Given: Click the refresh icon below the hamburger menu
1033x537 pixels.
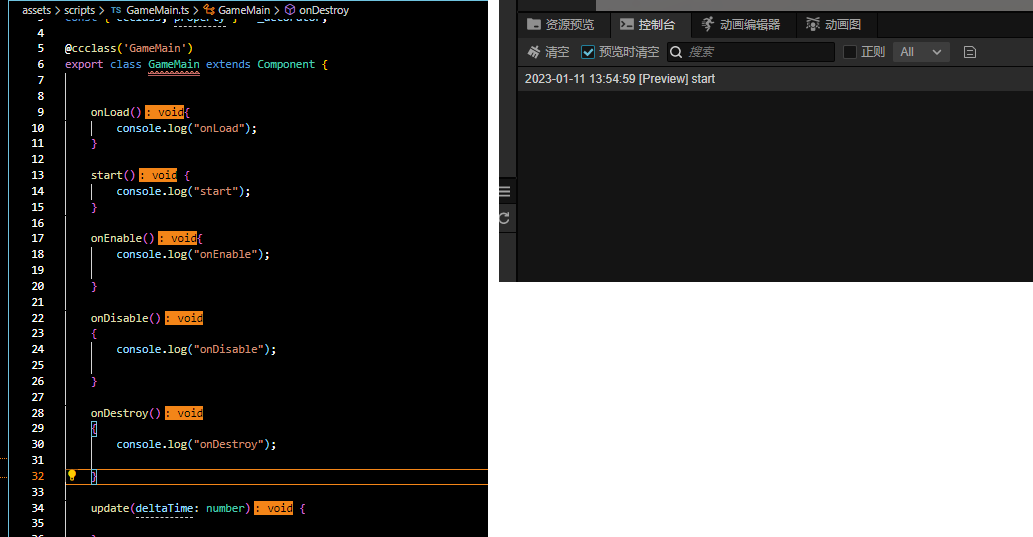Looking at the screenshot, I should pos(505,218).
